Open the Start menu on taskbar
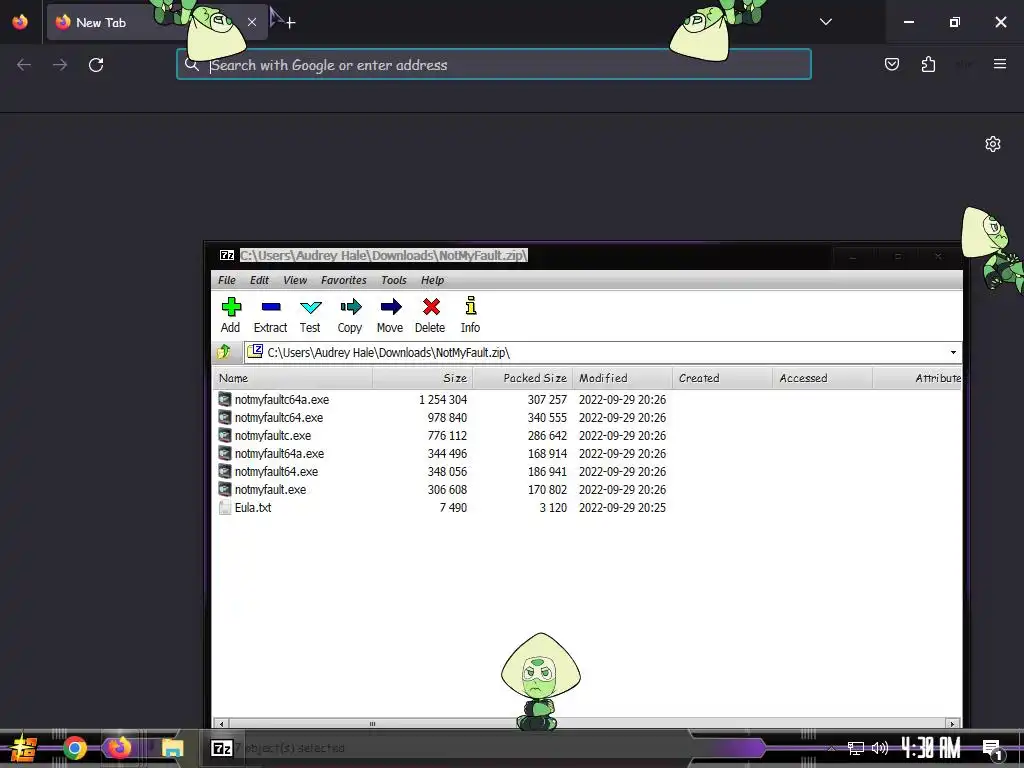Viewport: 1024px width, 768px height. point(24,748)
